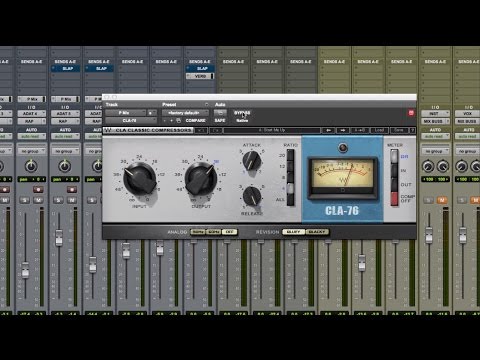Solo the ADAT 4 channel
480x360 pixels.
[x=24, y=200]
